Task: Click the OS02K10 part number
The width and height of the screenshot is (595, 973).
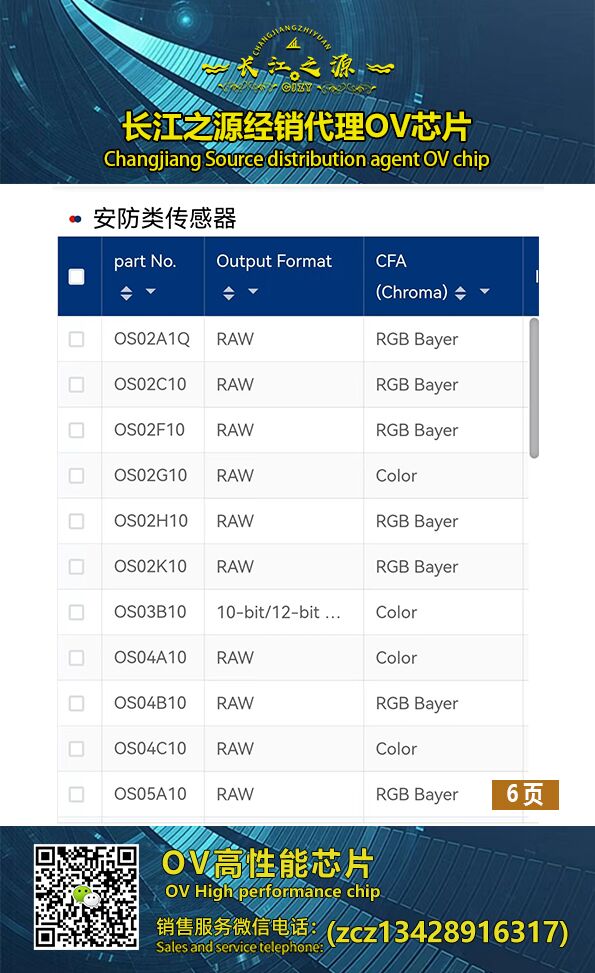Action: [150, 567]
